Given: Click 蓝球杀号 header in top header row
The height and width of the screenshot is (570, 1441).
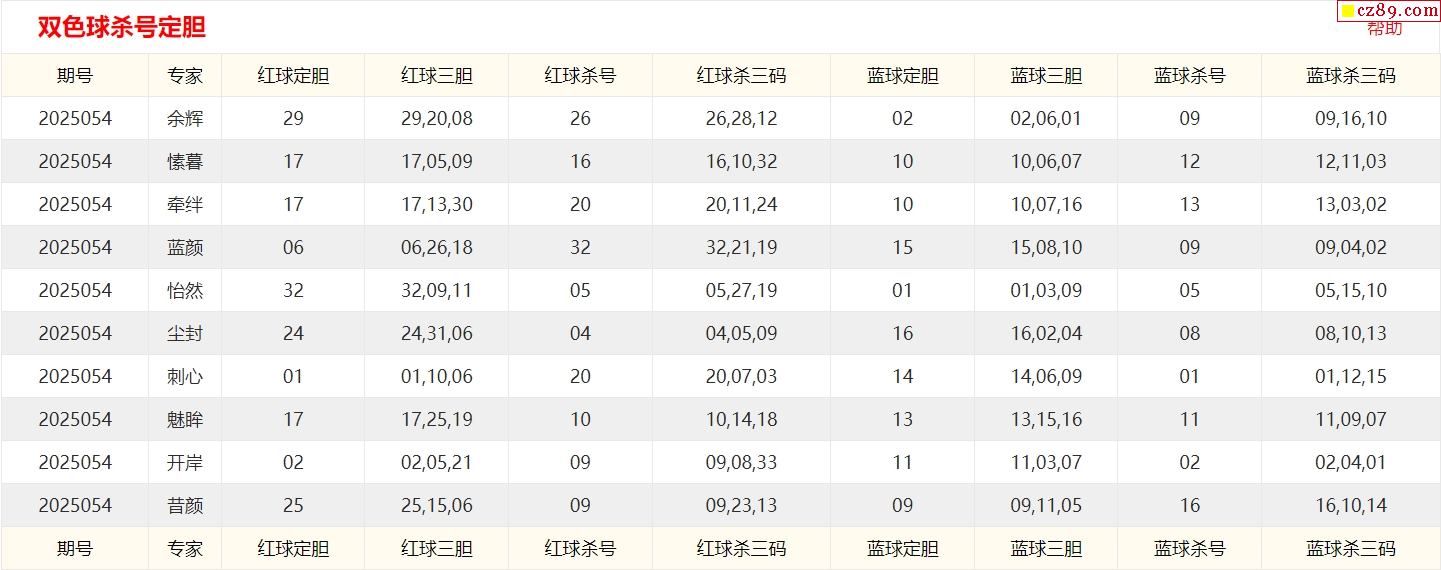Looking at the screenshot, I should [1190, 75].
